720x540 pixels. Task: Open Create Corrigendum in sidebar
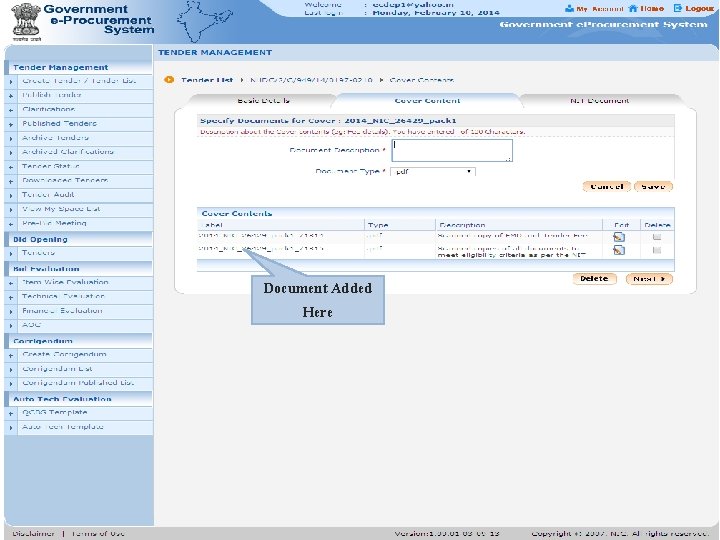64,355
